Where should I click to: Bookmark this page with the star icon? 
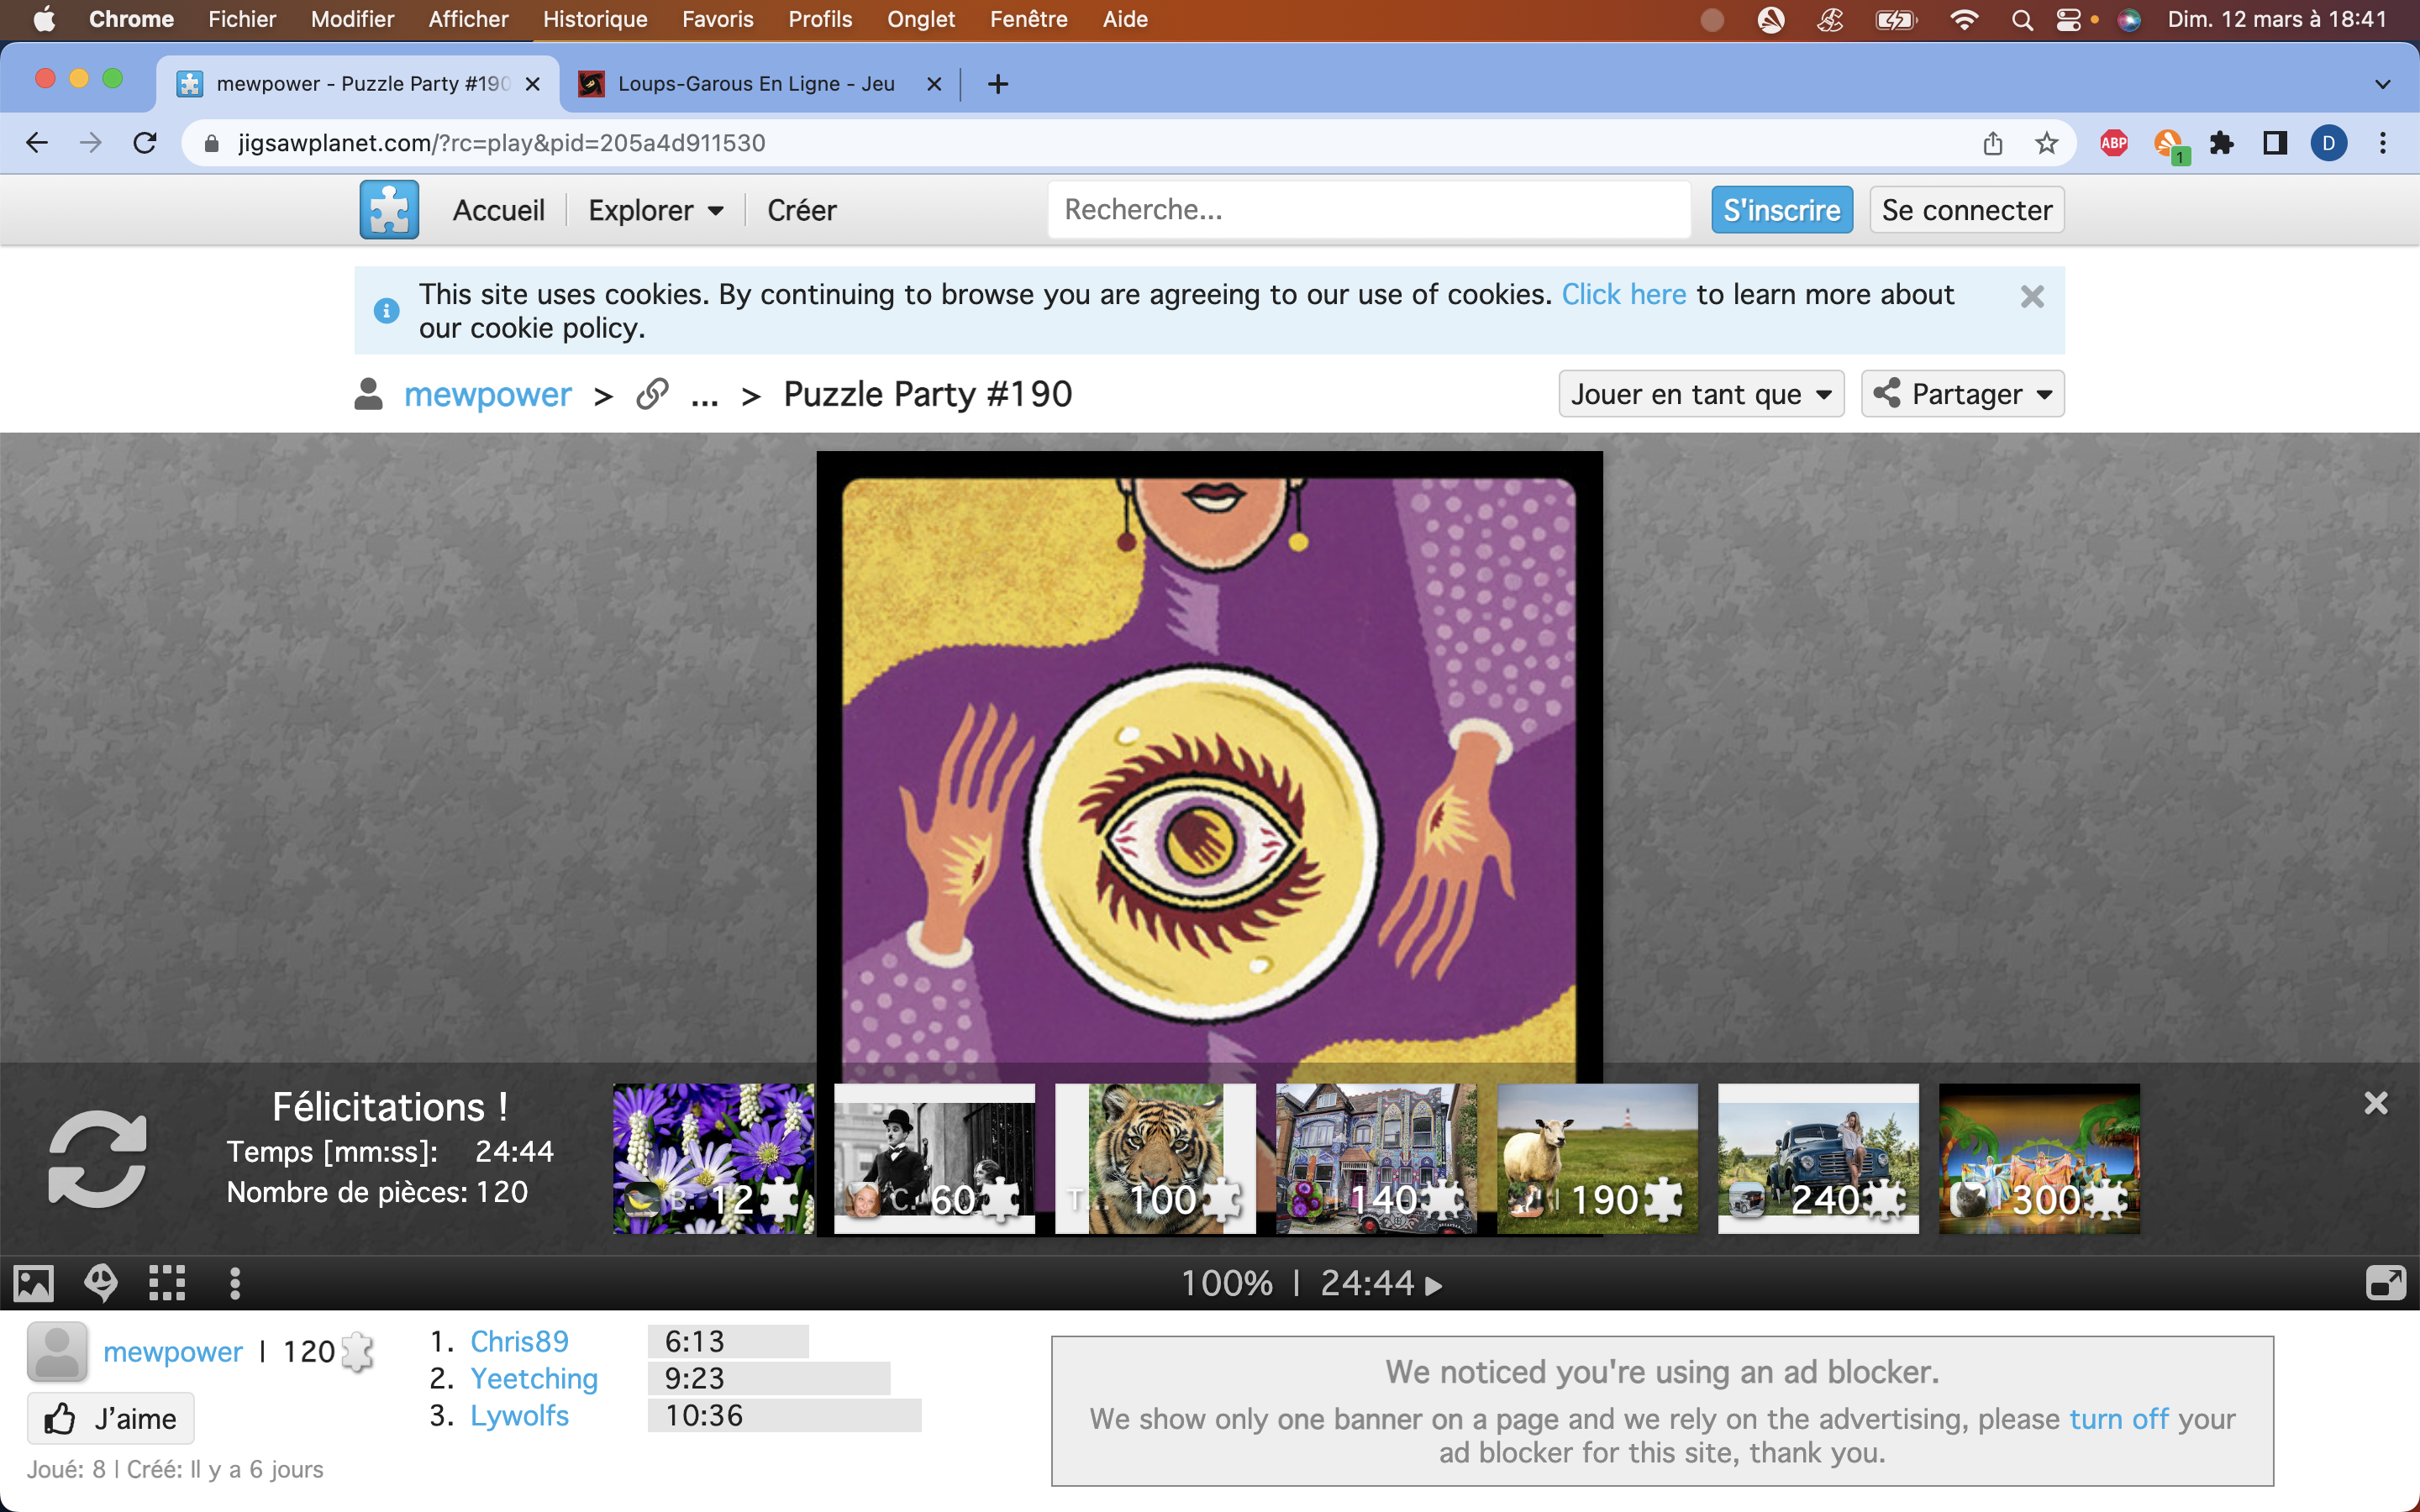pos(2046,143)
